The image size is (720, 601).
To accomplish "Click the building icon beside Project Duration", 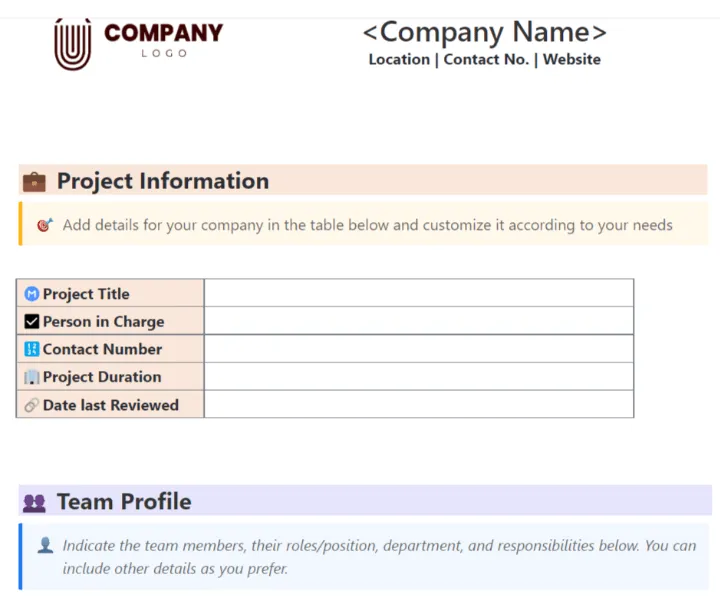I will (x=32, y=377).
